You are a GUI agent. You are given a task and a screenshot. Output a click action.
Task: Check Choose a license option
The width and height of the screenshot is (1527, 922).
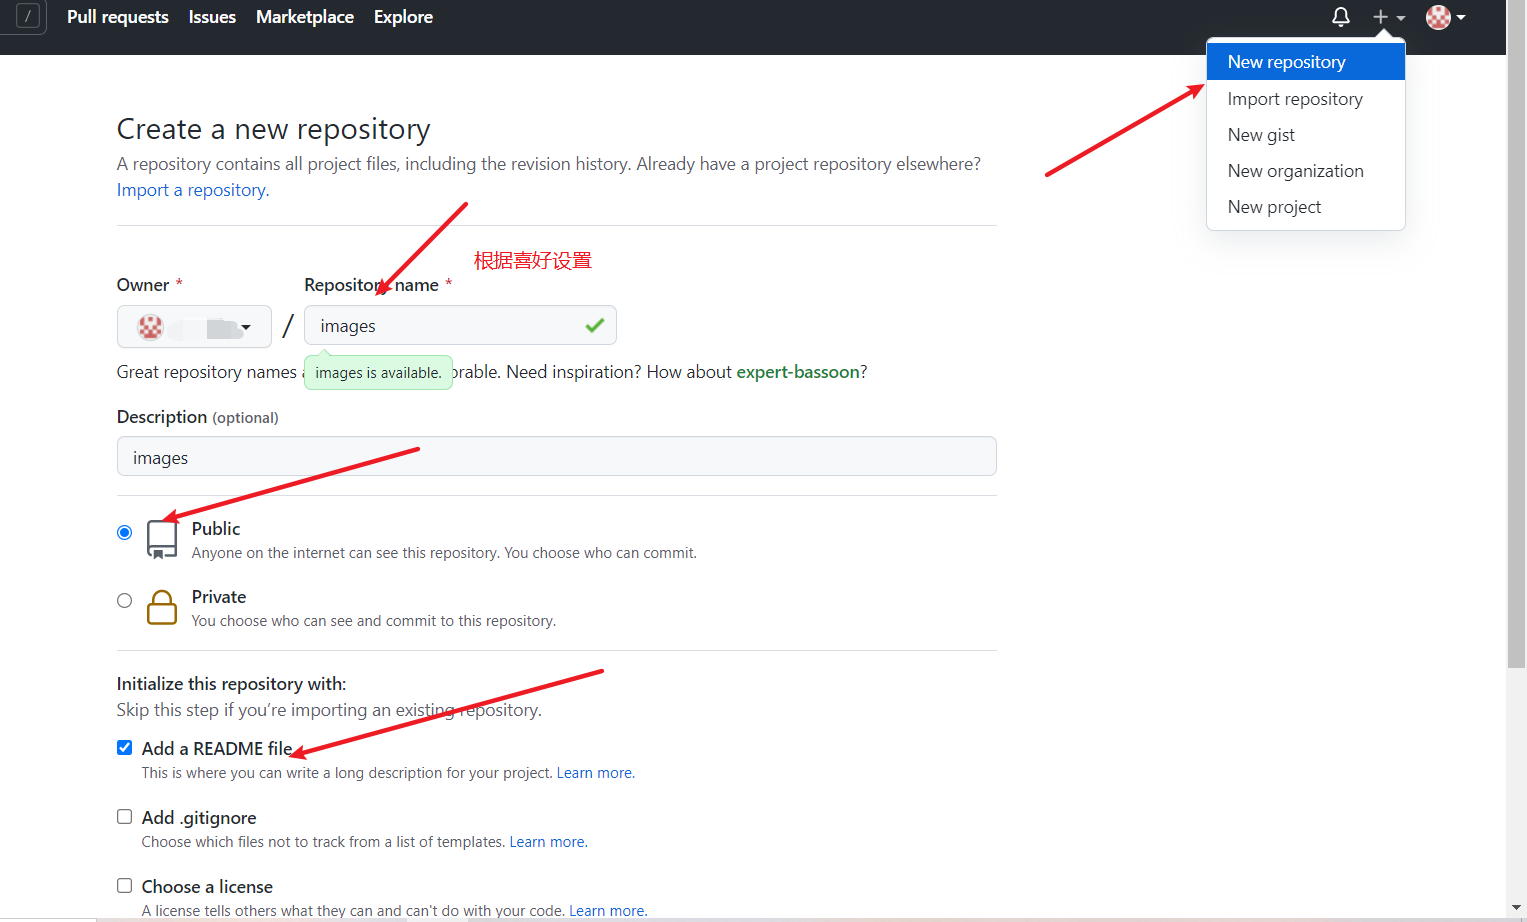coord(124,886)
